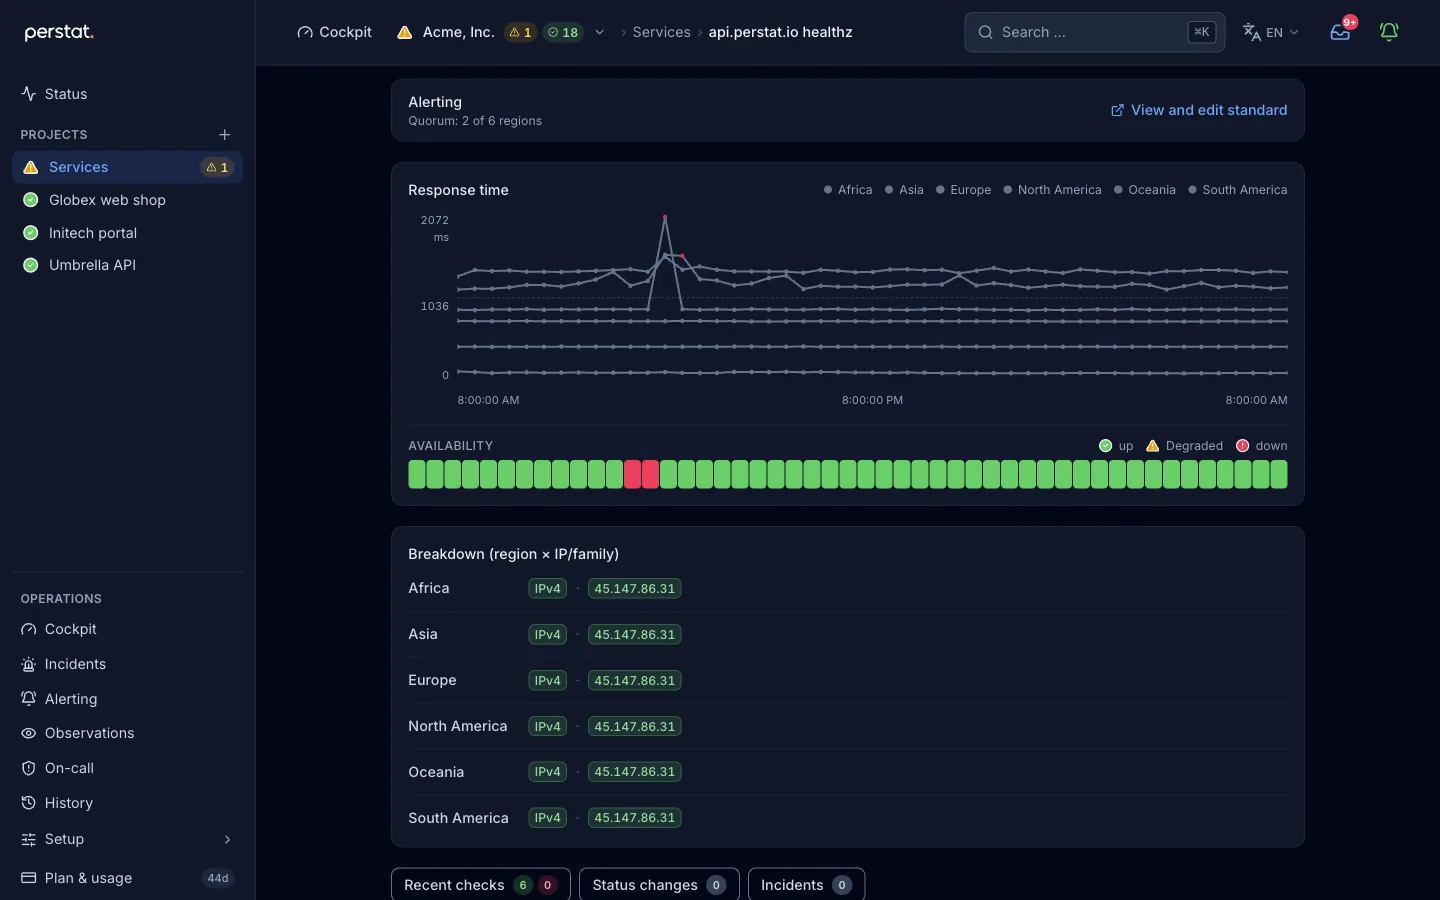Switch to Status changes tab
Image resolution: width=1440 pixels, height=900 pixels.
[x=659, y=885]
